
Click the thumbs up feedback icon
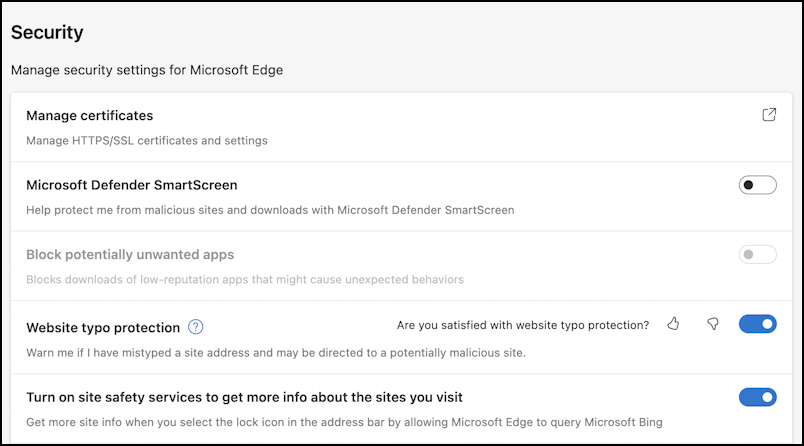(673, 324)
